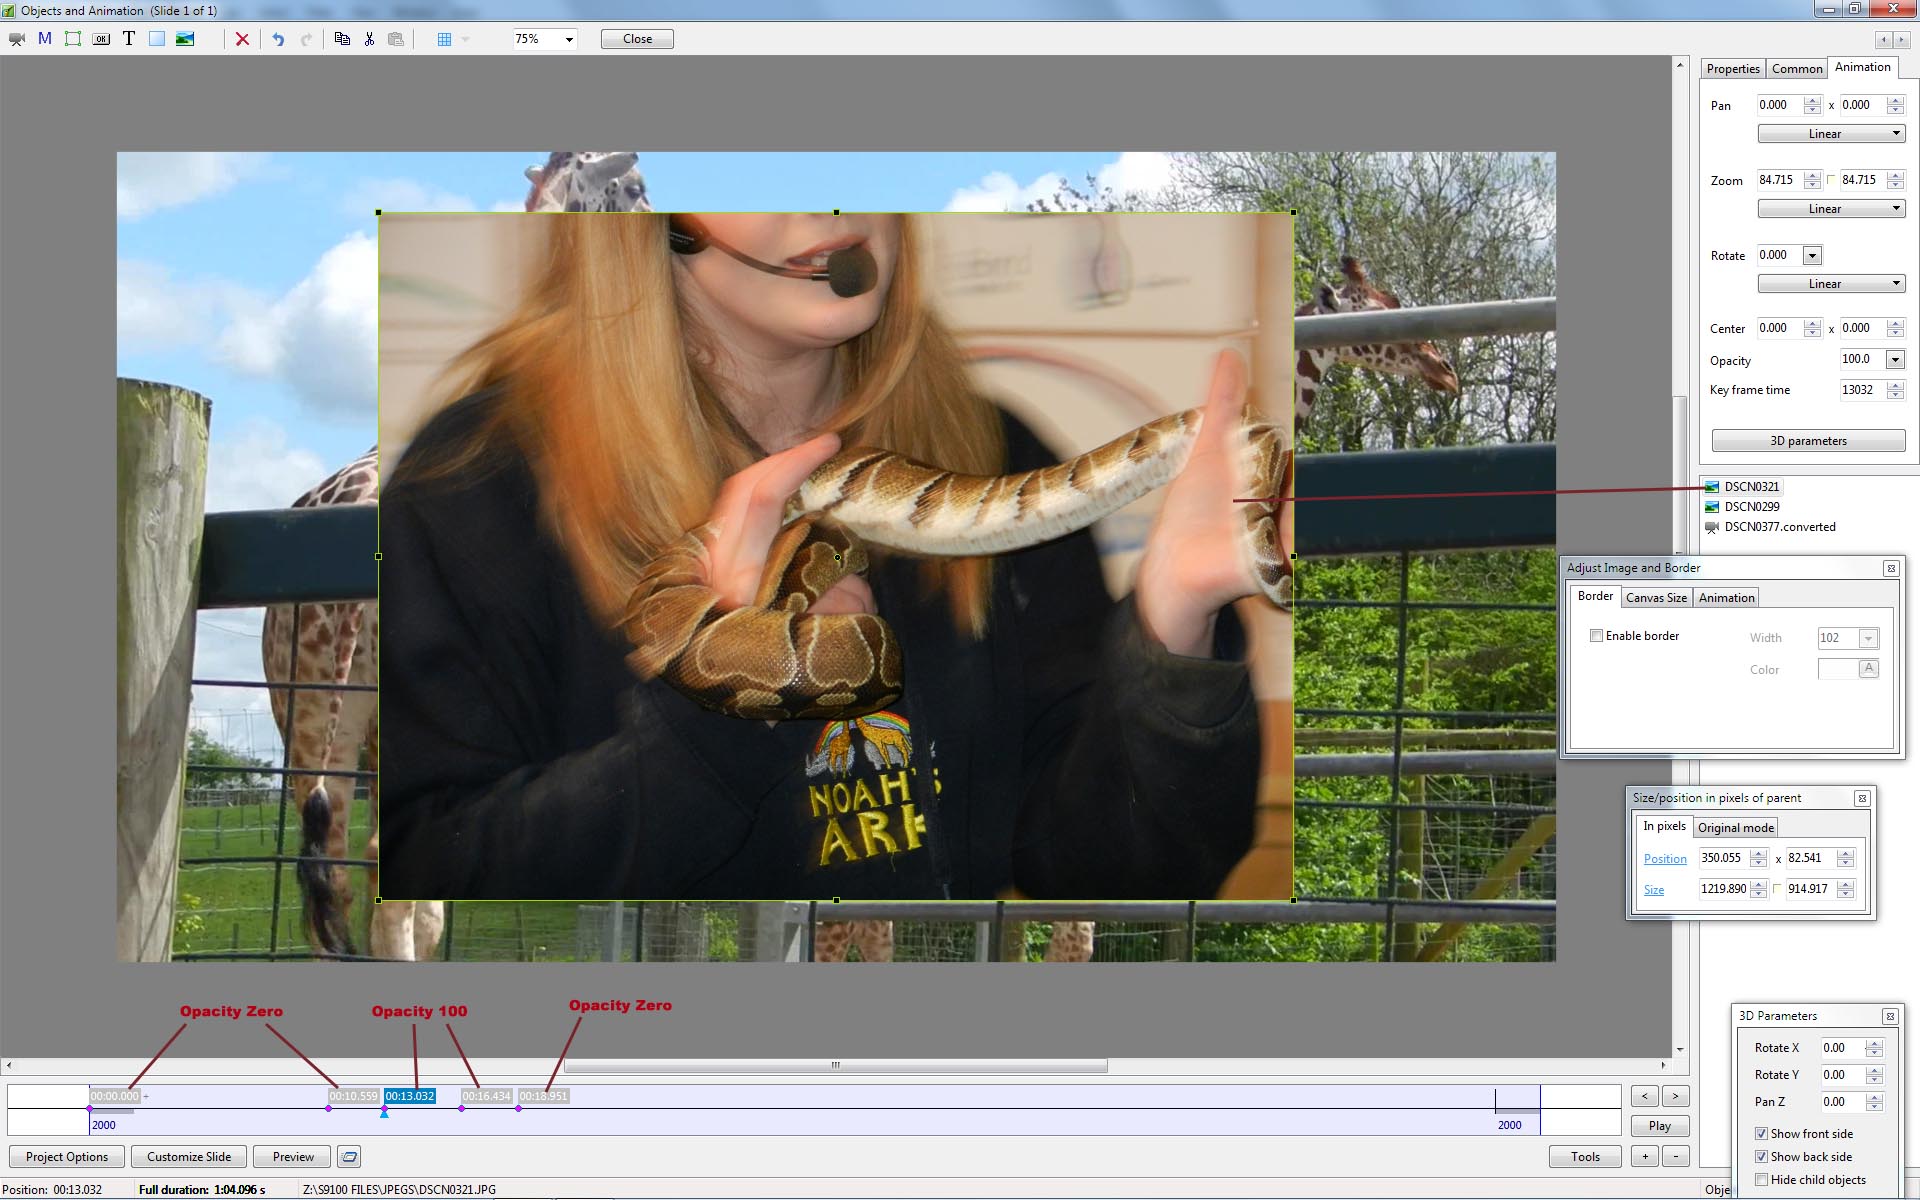Check Hide child objects
The width and height of the screenshot is (1920, 1200).
pyautogui.click(x=1761, y=1180)
